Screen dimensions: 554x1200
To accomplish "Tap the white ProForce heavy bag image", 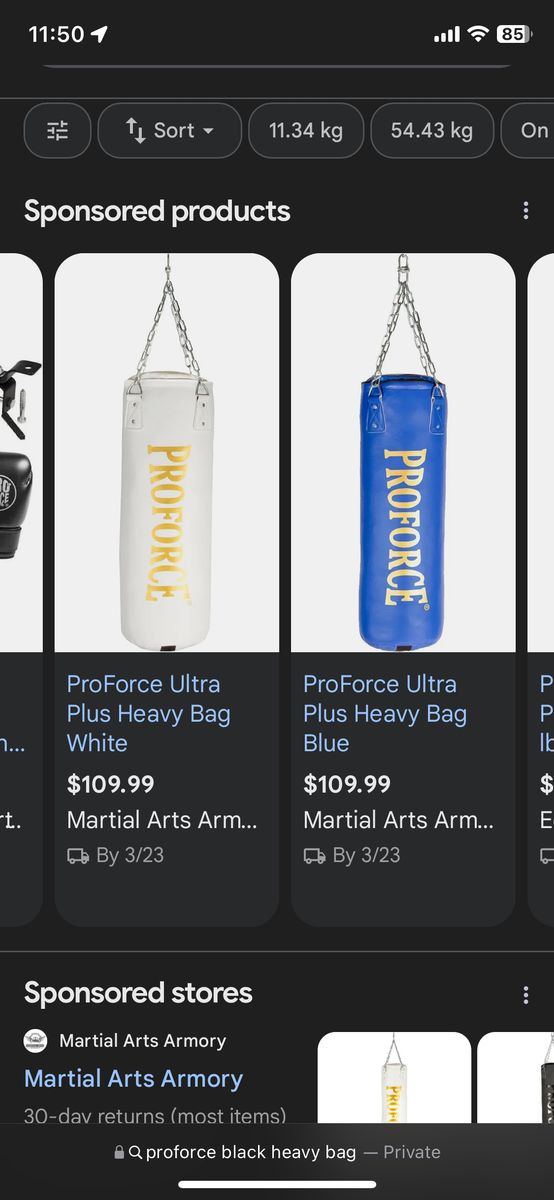I will click(167, 453).
